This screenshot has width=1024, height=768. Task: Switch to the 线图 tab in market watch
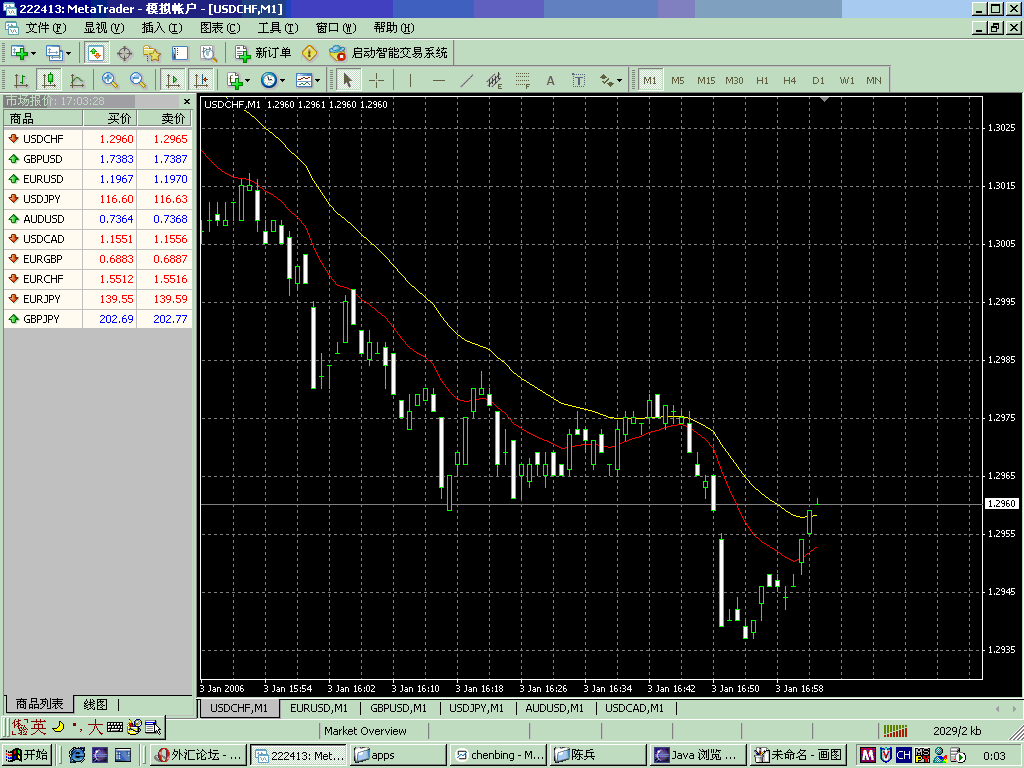97,704
